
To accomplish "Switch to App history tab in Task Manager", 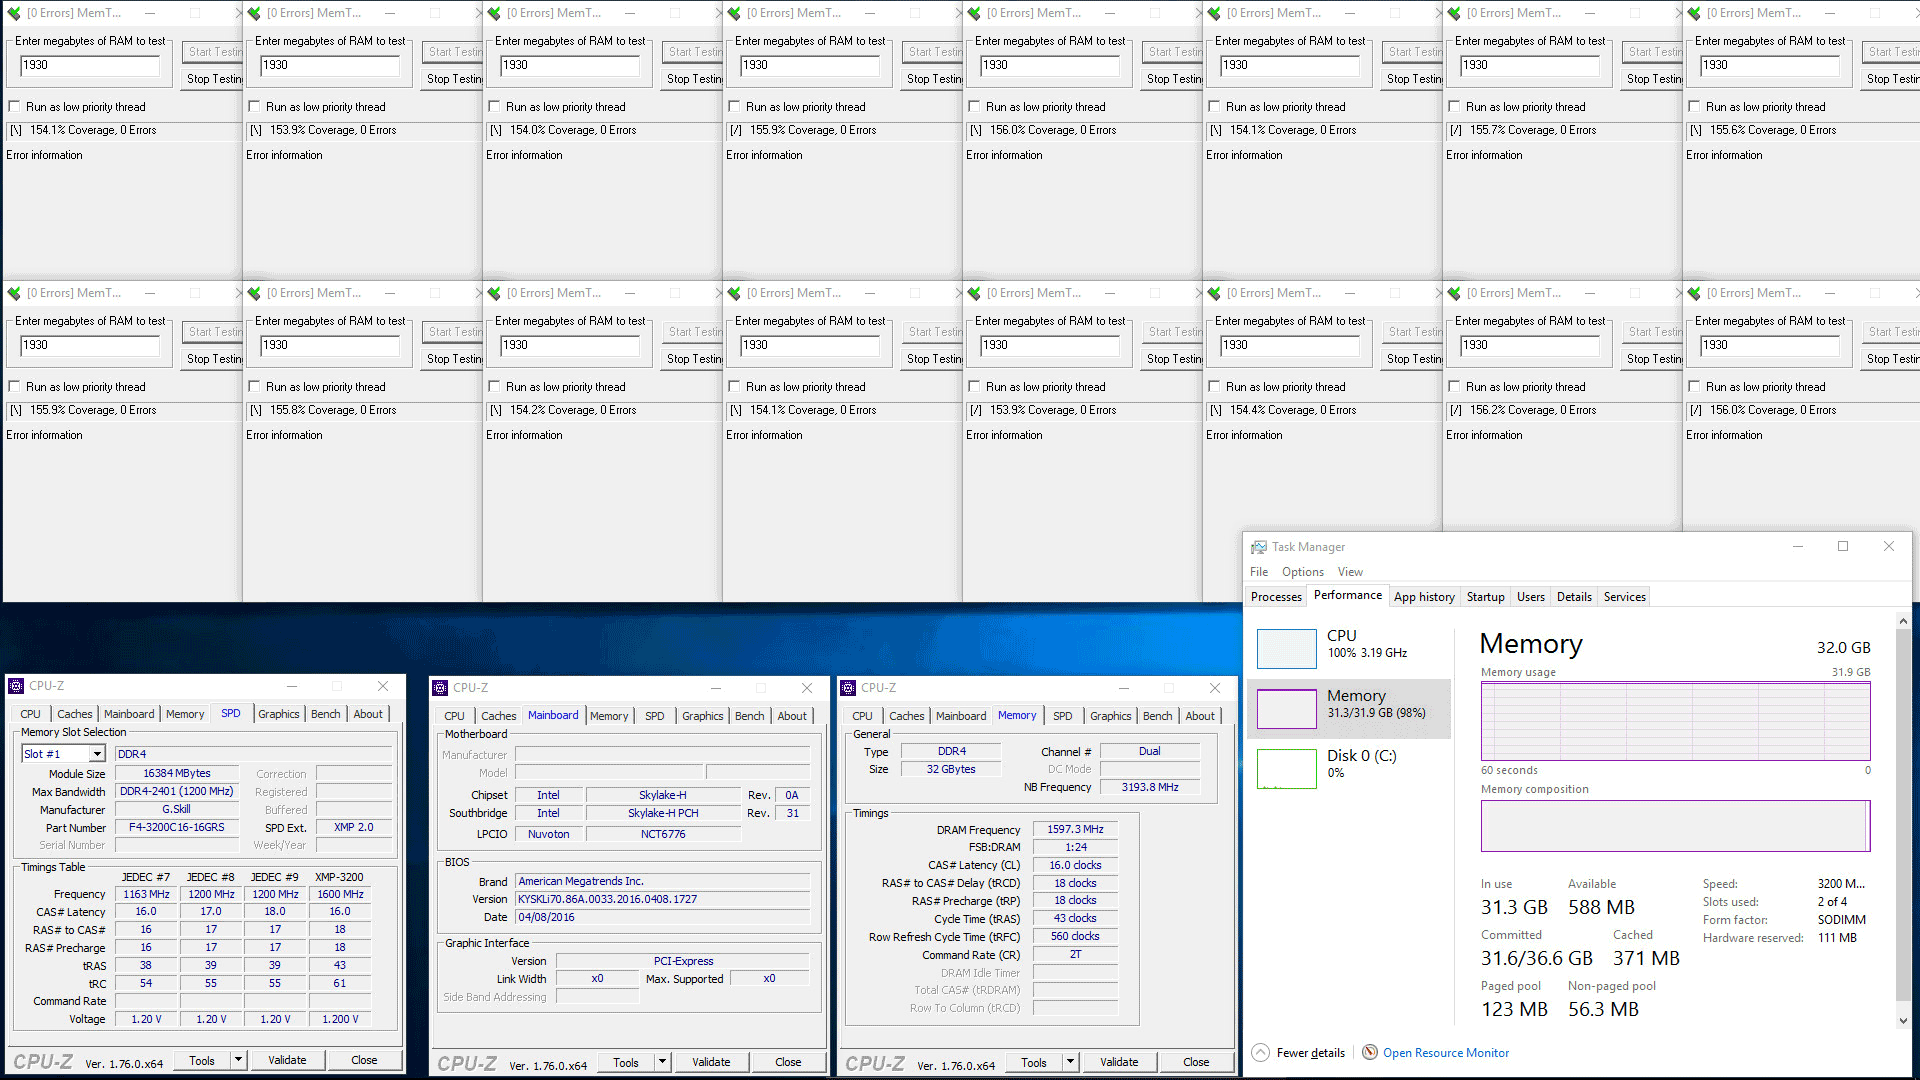I will tap(1424, 597).
